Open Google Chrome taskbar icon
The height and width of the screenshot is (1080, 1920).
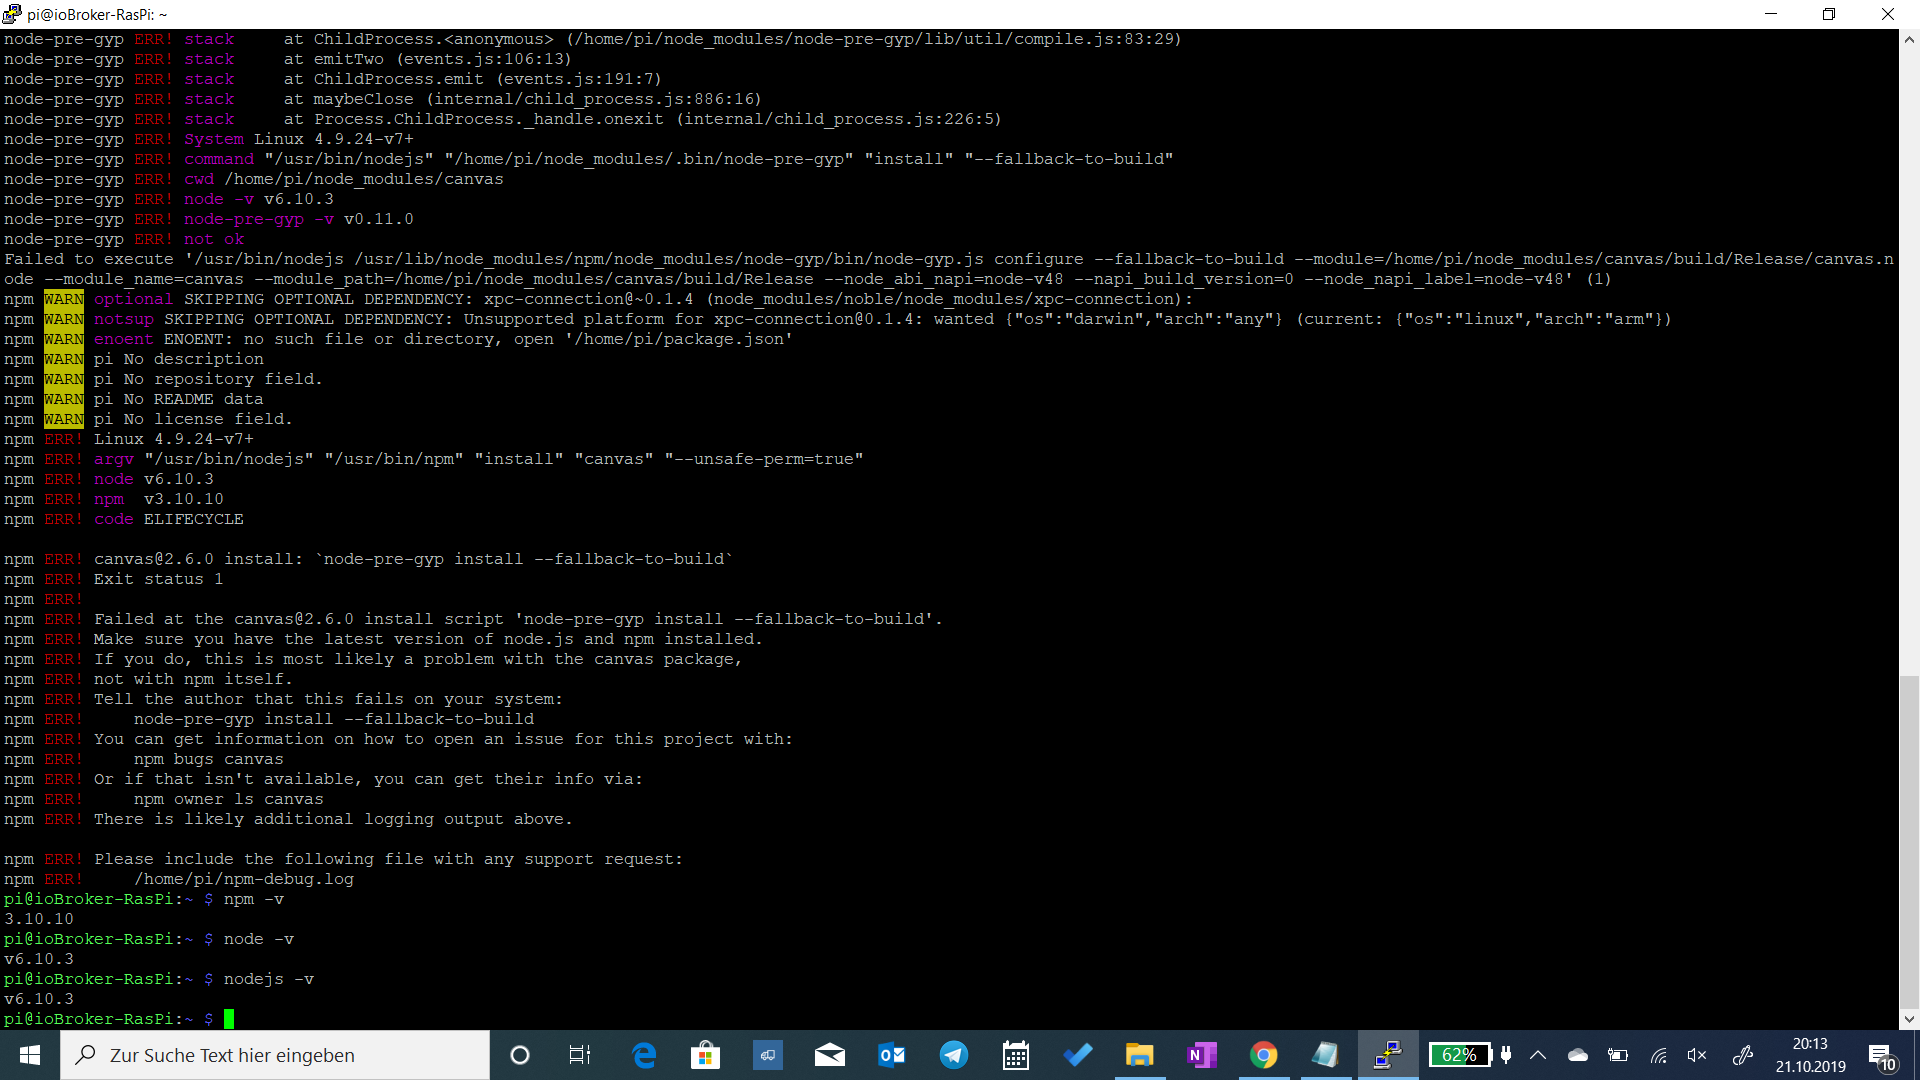click(1264, 1055)
